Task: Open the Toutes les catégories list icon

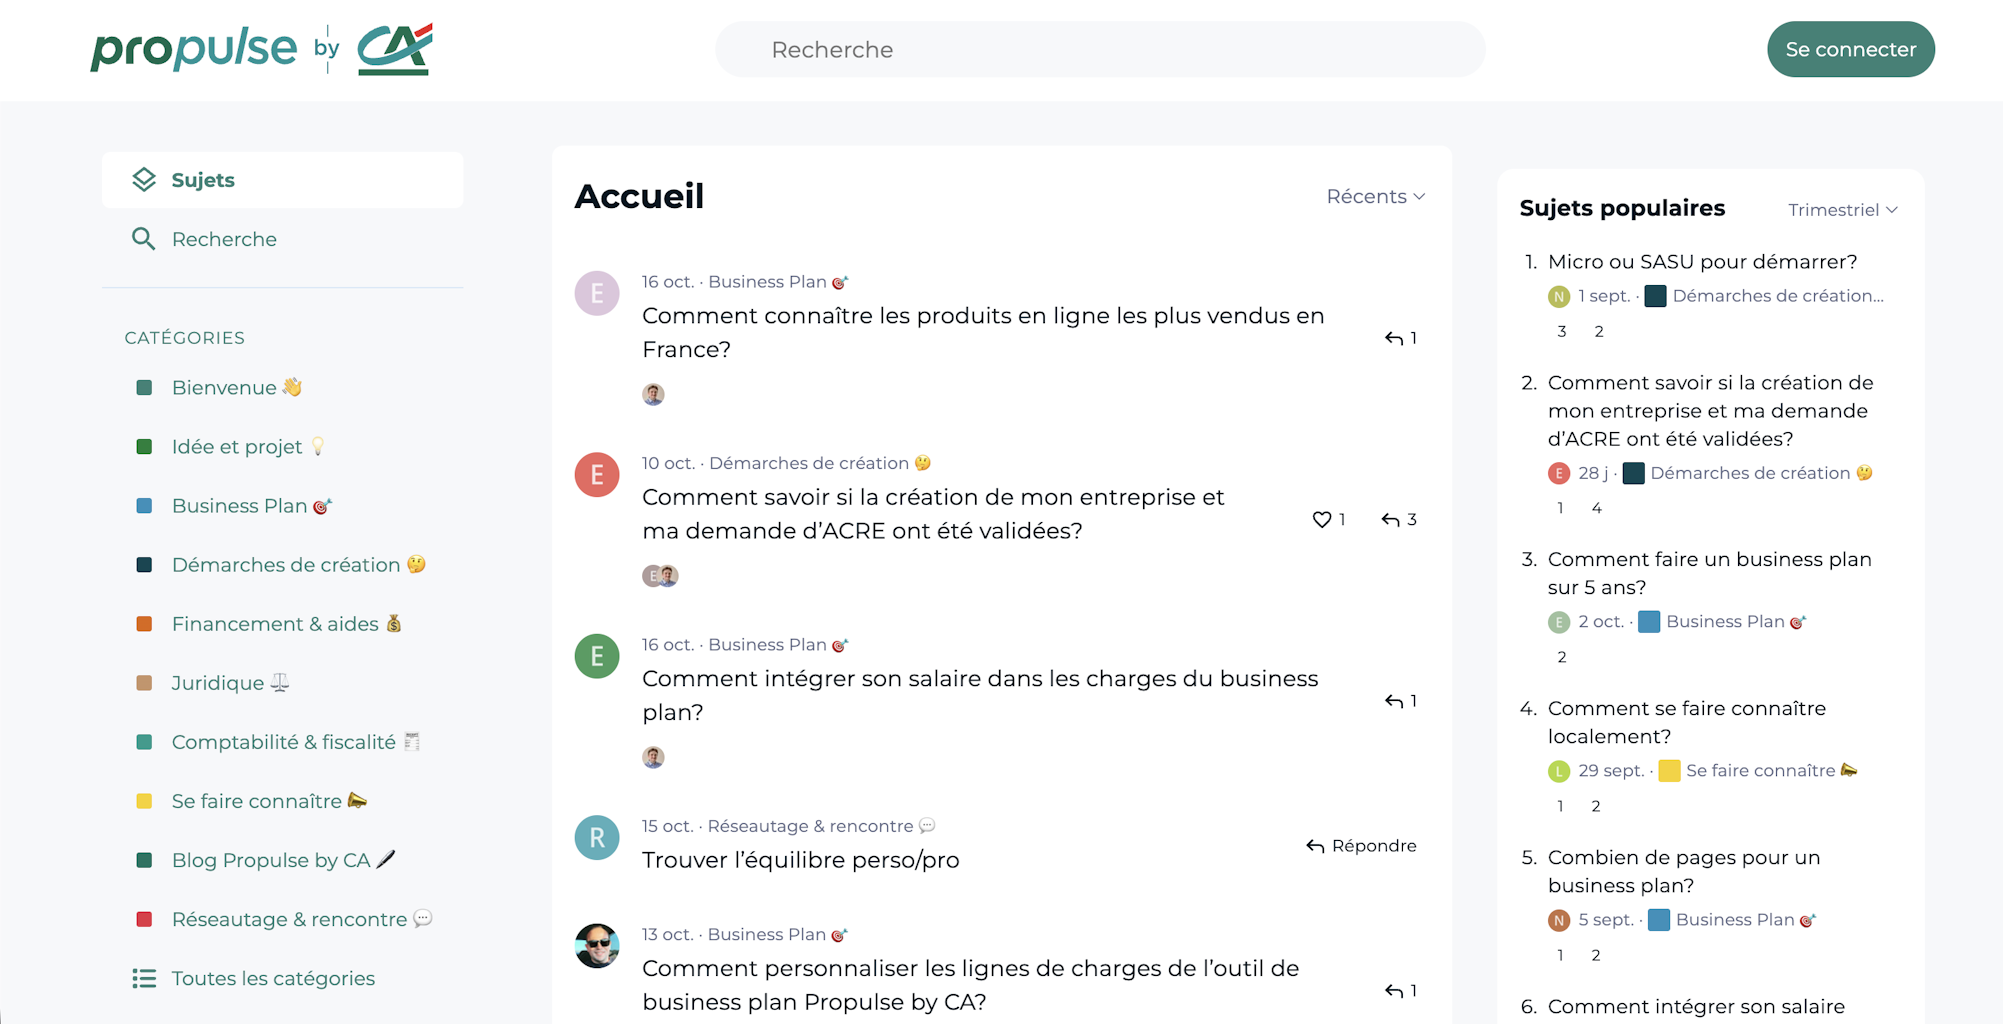Action: tap(144, 978)
